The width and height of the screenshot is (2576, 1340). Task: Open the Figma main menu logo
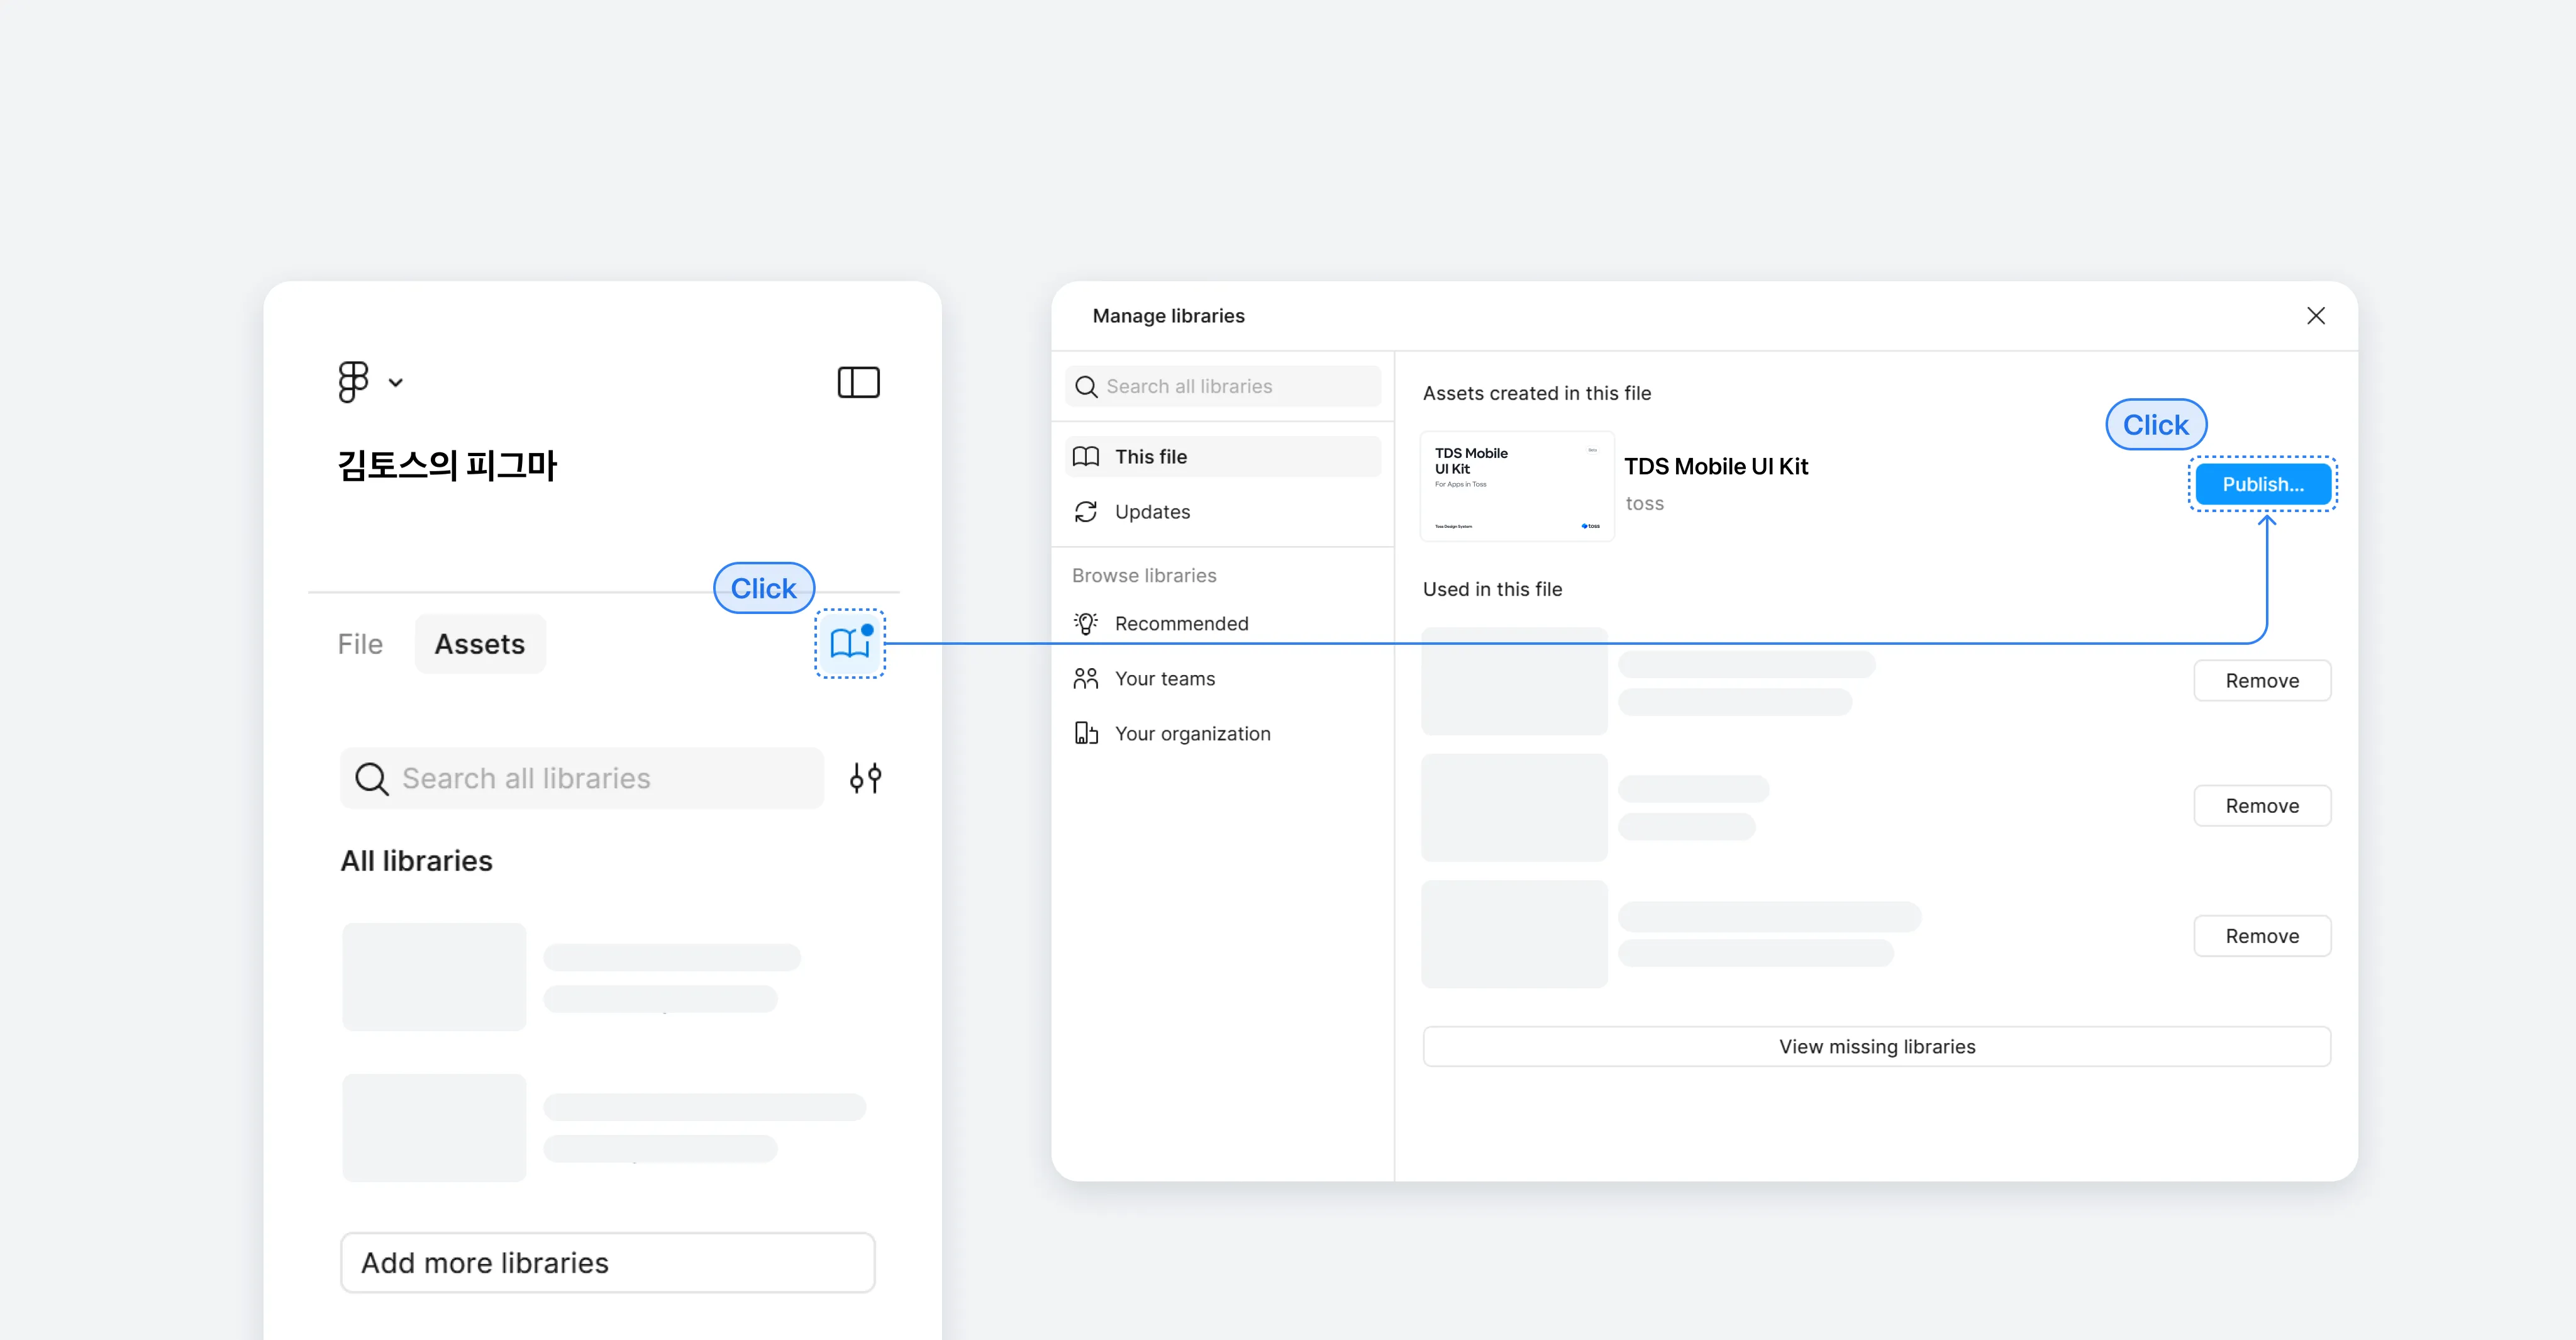(353, 382)
